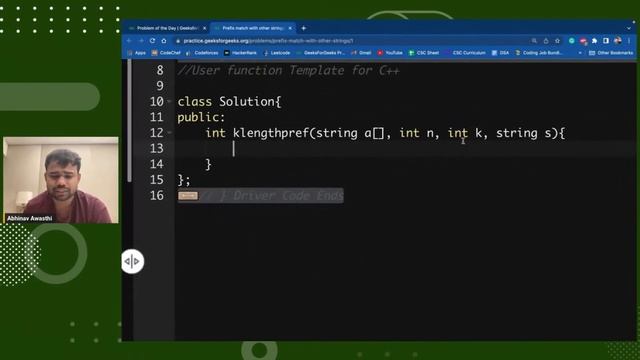The image size is (640, 360).
Task: Click the panel splitter handle button
Action: [133, 261]
